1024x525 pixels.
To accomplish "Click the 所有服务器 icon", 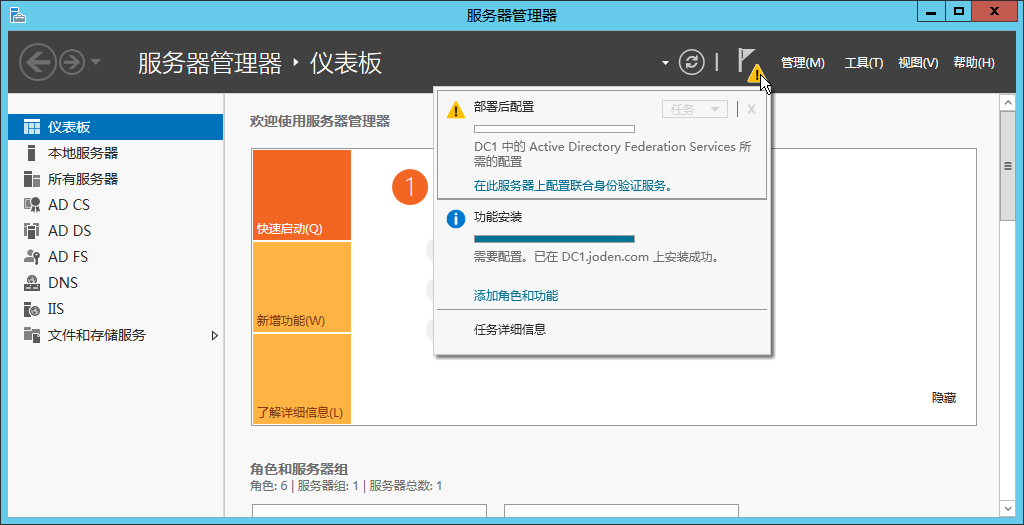I will [31, 179].
